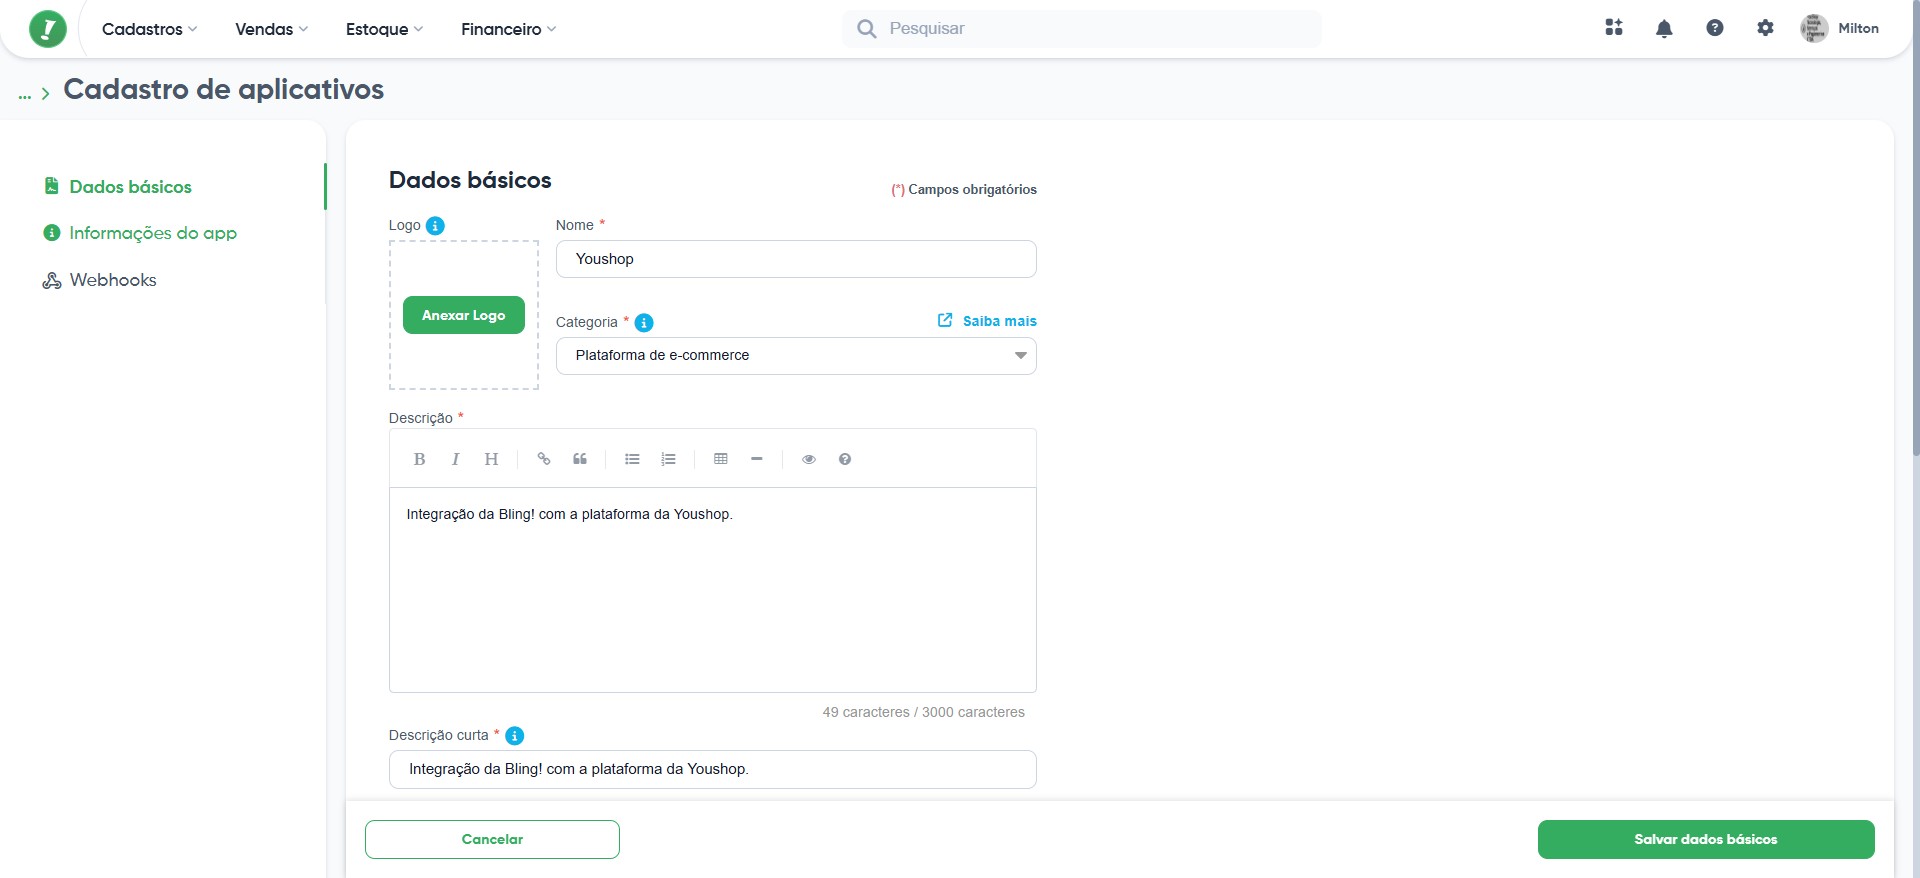The height and width of the screenshot is (878, 1920).
Task: Click the Pesquisar search field
Action: tap(1082, 29)
